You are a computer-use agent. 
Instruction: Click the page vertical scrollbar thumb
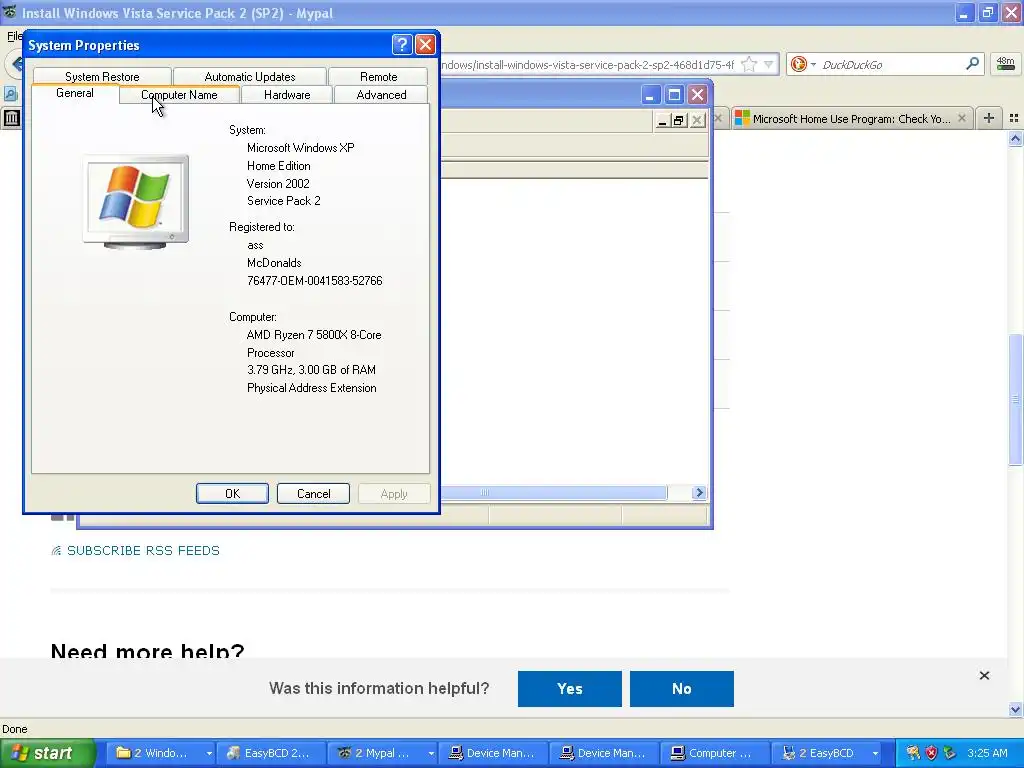click(1016, 400)
